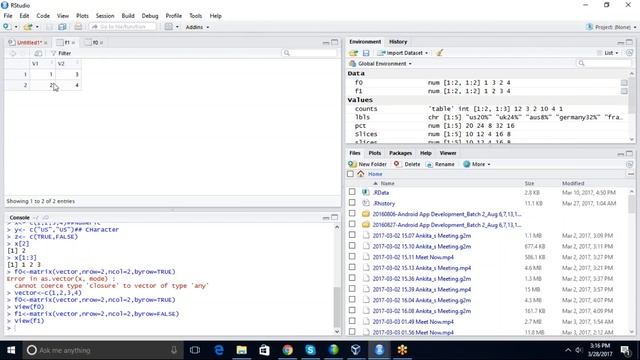Click the Filter icon in data viewer

(53, 53)
